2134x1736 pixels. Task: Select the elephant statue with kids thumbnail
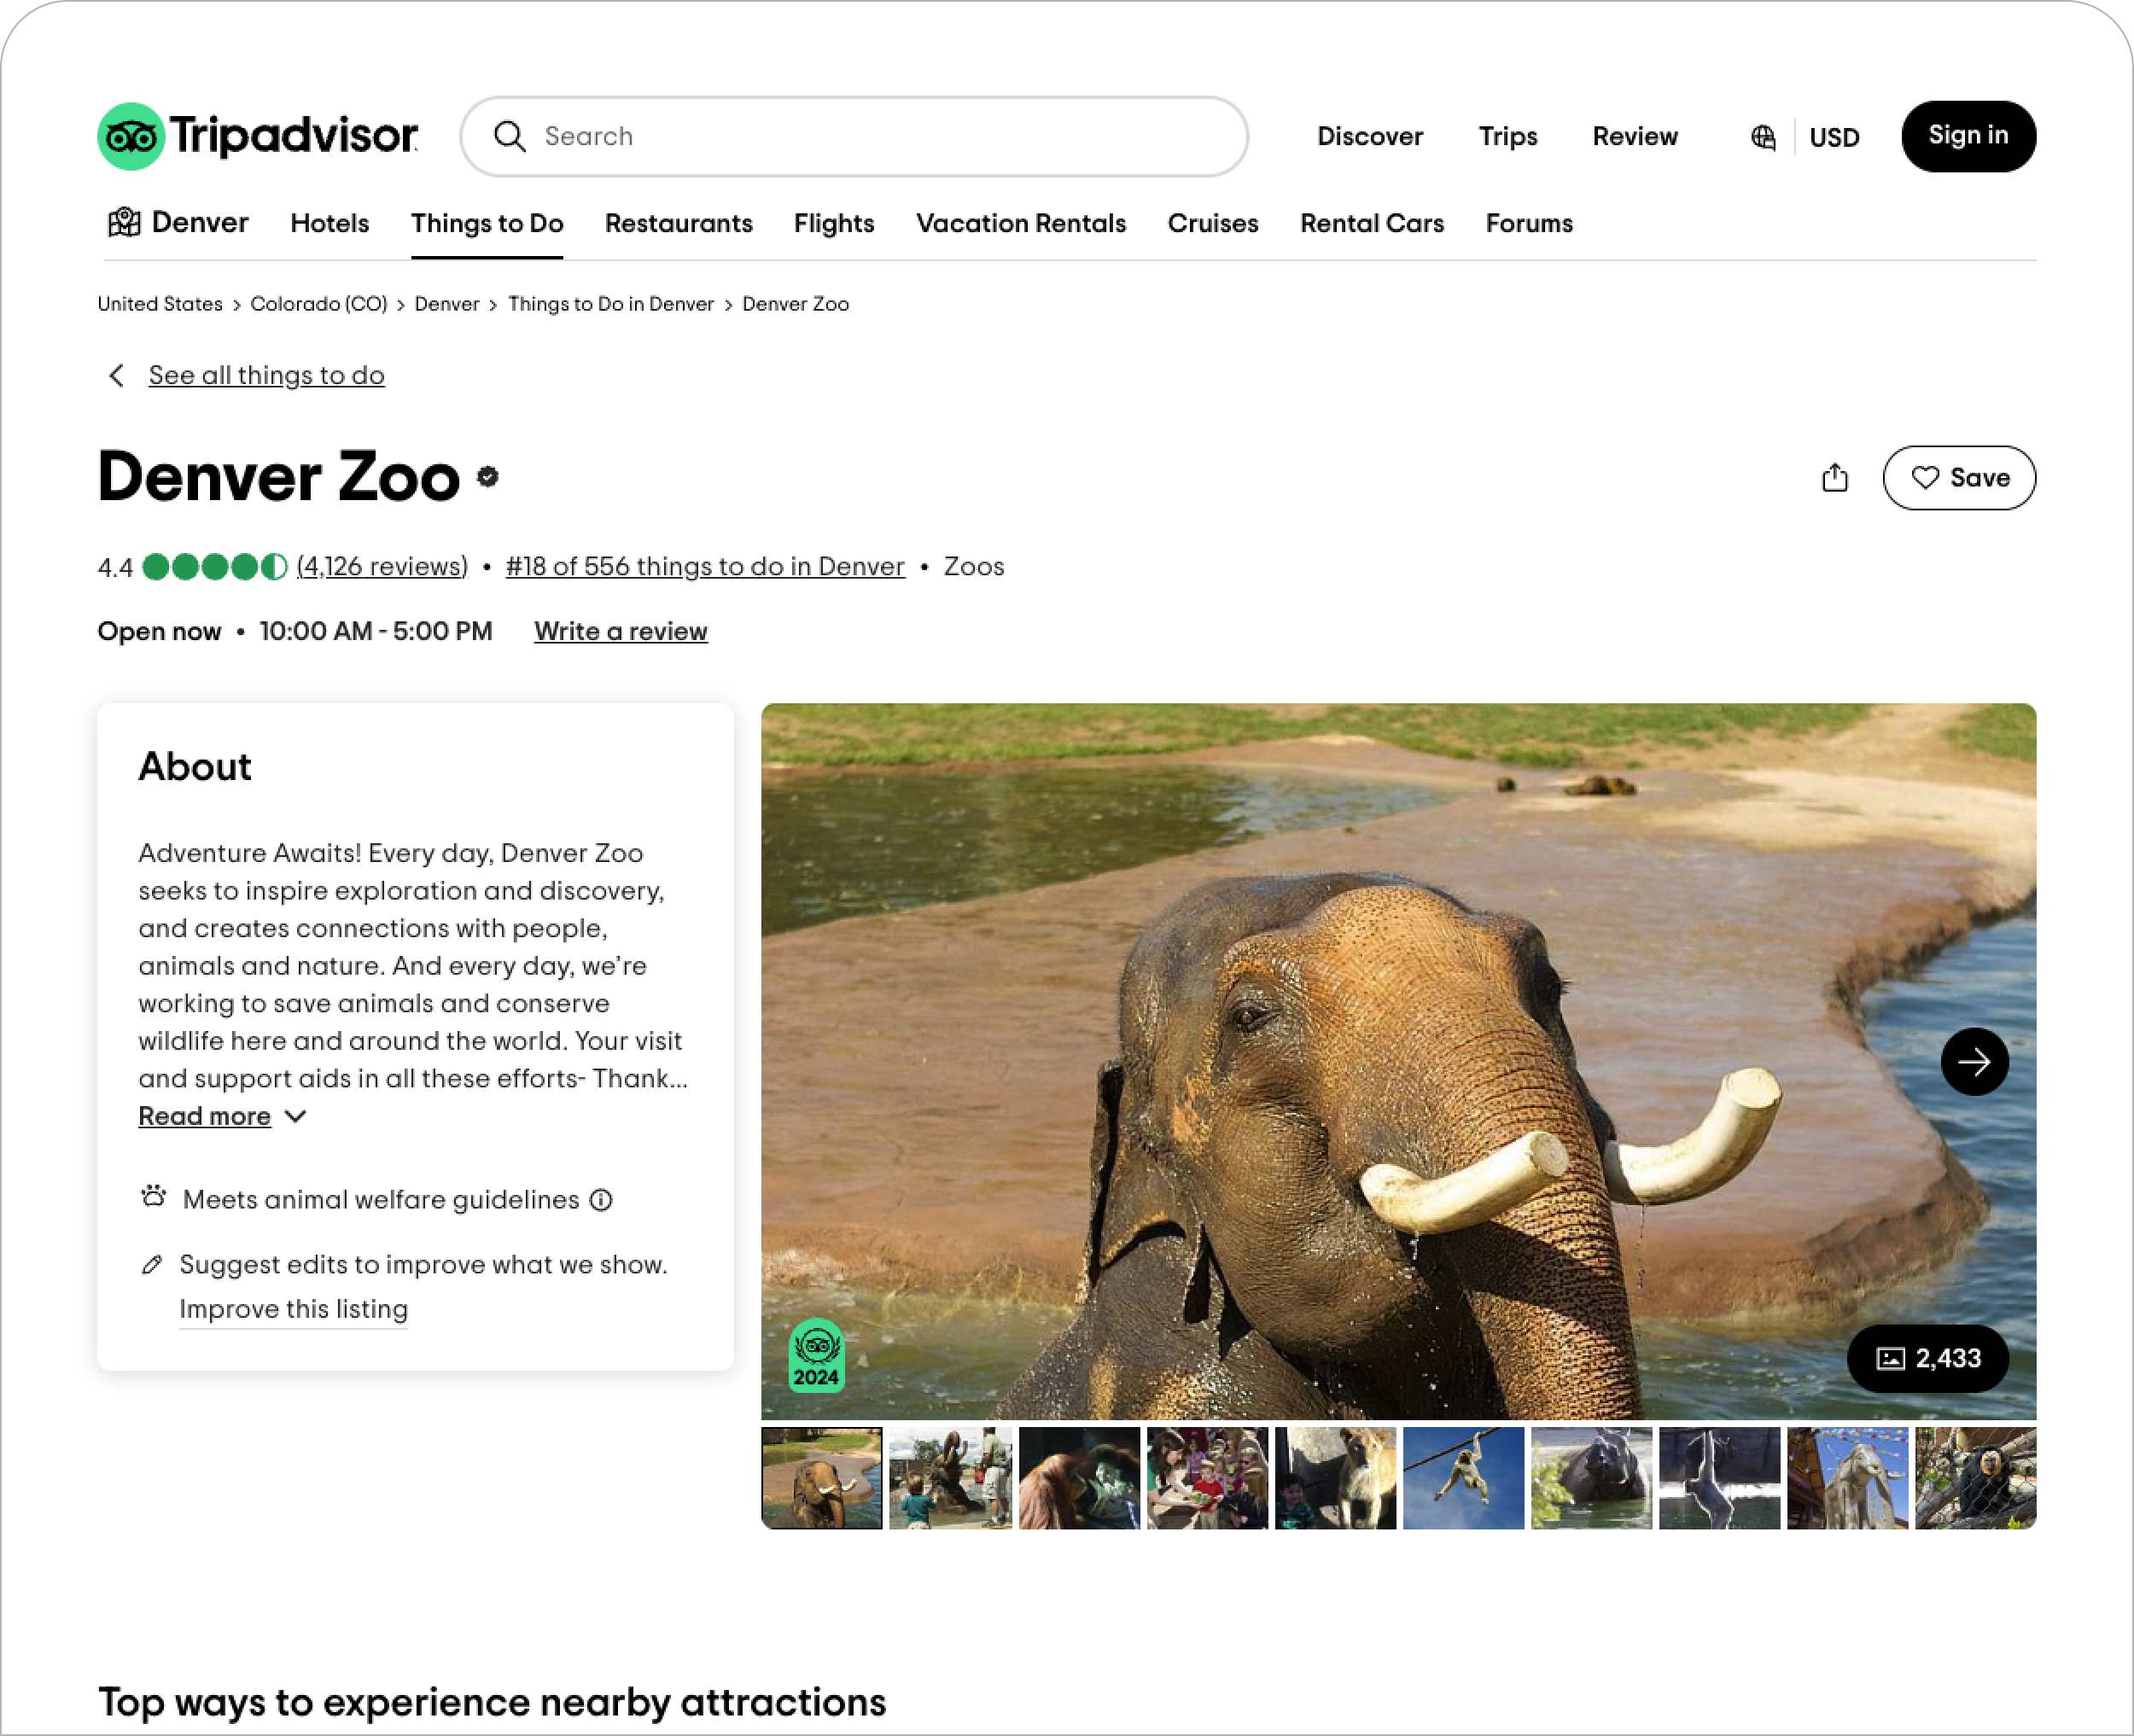(x=950, y=1478)
